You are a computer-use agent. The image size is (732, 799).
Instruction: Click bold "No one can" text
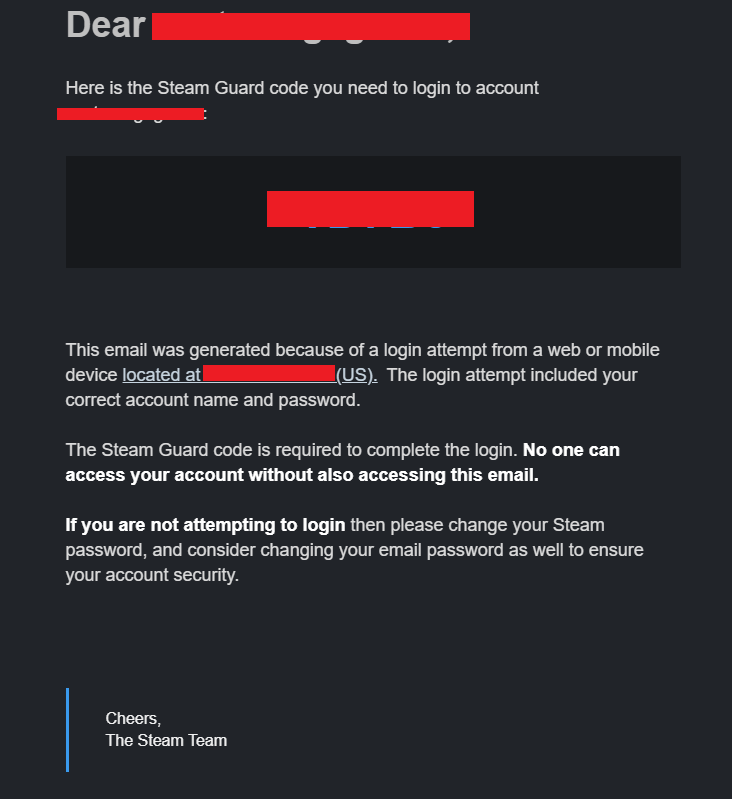[x=571, y=450]
